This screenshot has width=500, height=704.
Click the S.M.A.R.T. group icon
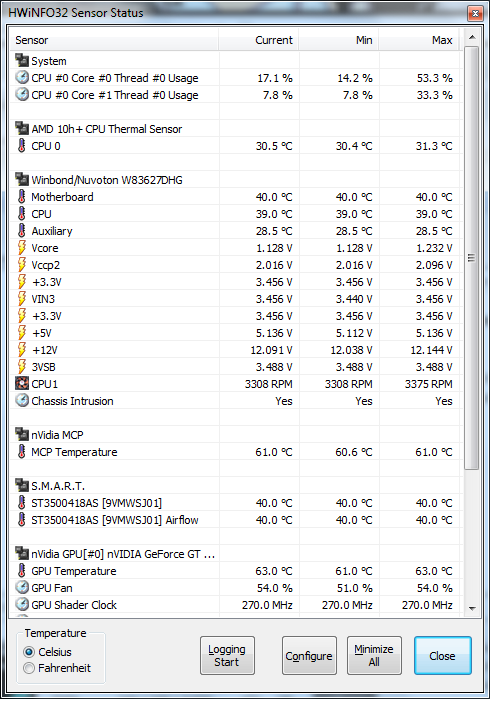[x=22, y=485]
